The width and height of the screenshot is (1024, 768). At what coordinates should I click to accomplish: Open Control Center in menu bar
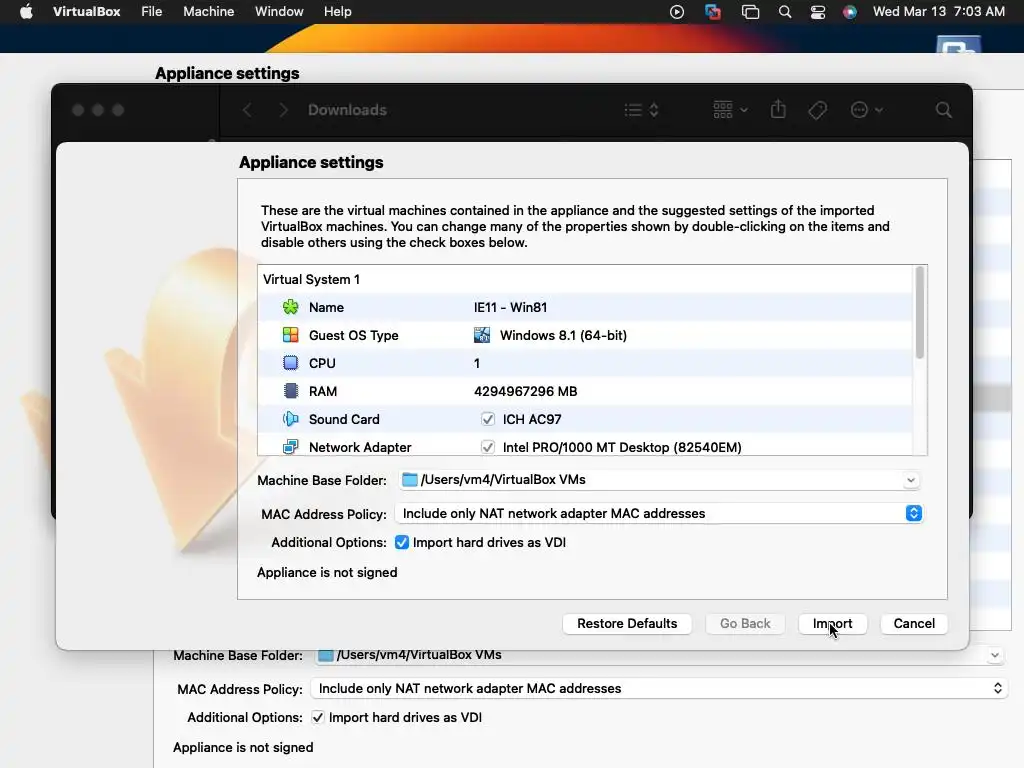point(818,12)
